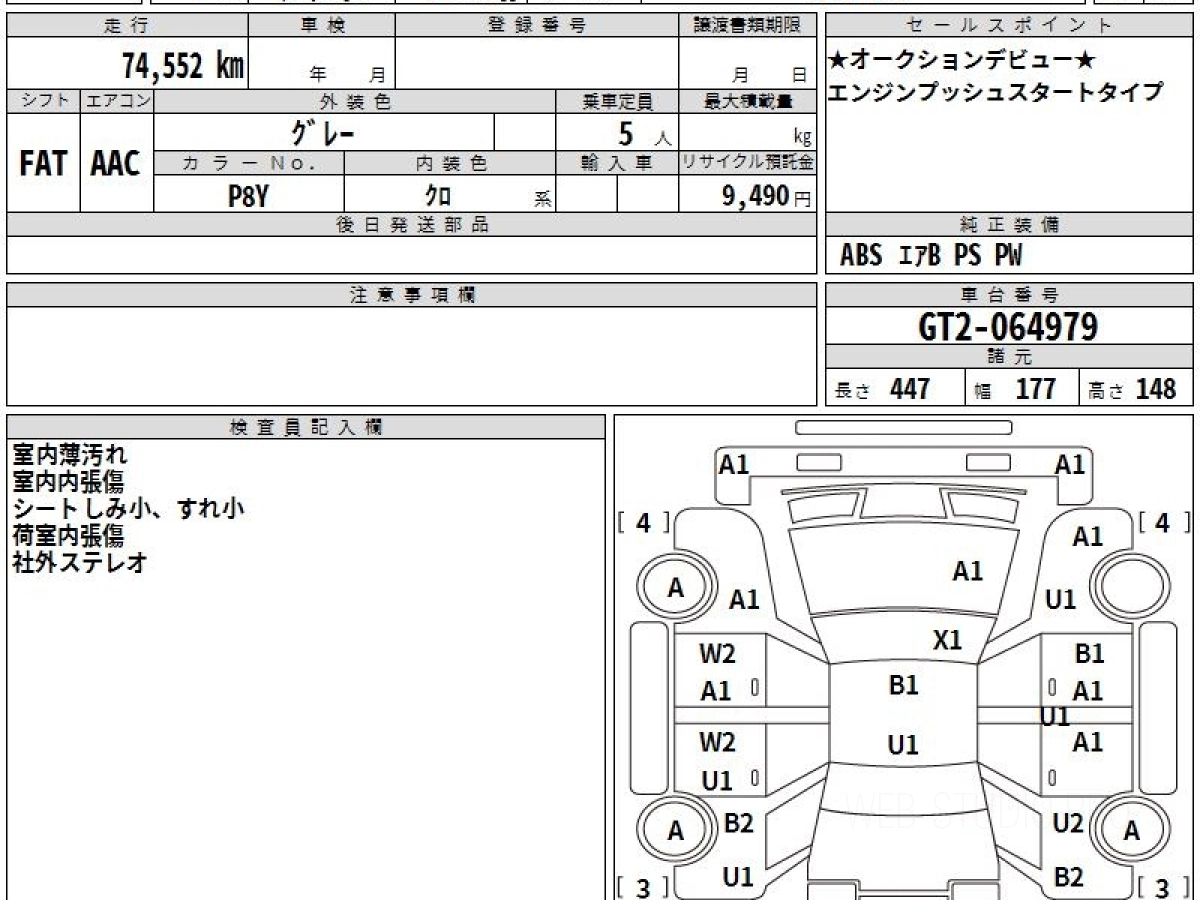
Task: Click the 諸元 header
Action: coord(1009,356)
